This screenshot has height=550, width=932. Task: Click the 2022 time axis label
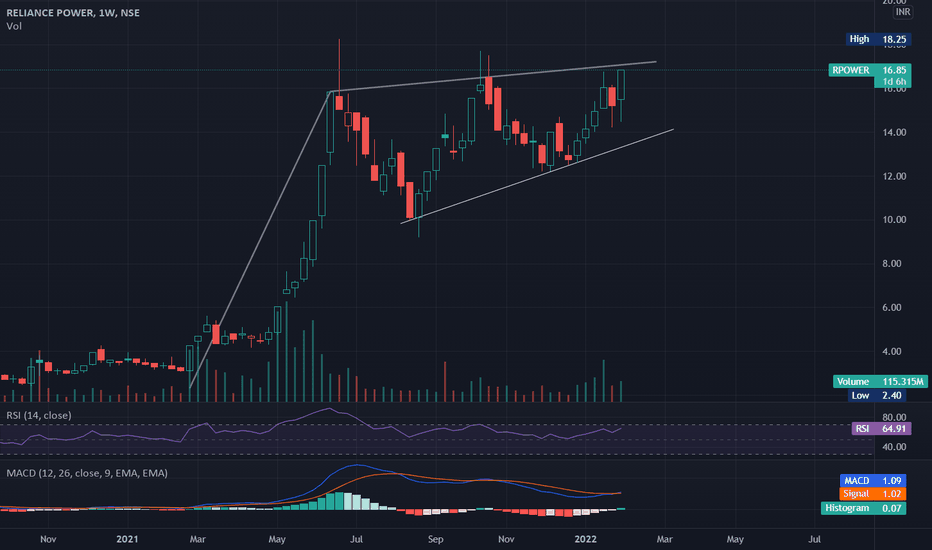pos(585,539)
